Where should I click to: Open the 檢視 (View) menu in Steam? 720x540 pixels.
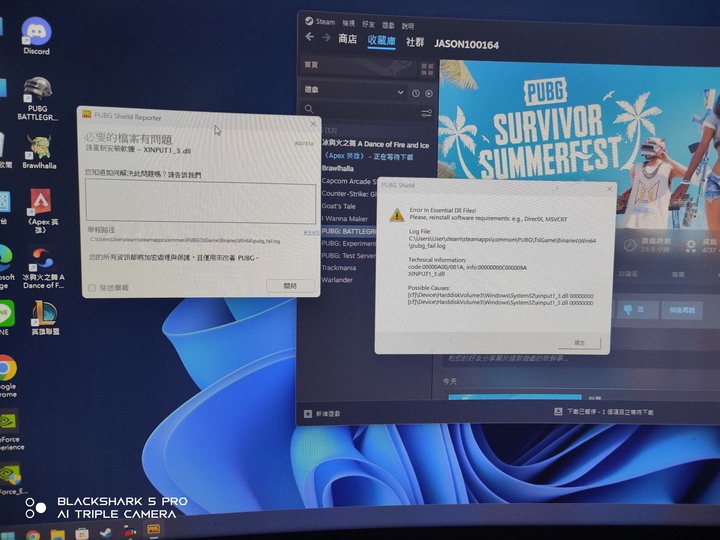(349, 23)
